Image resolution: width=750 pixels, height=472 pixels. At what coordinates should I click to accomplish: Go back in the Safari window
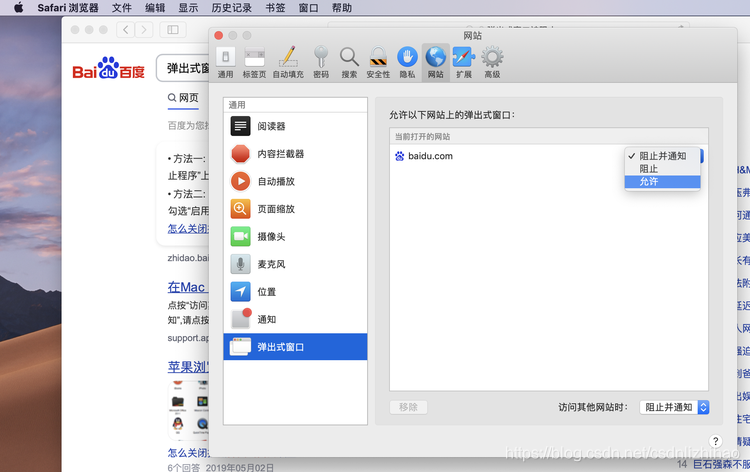click(x=125, y=30)
